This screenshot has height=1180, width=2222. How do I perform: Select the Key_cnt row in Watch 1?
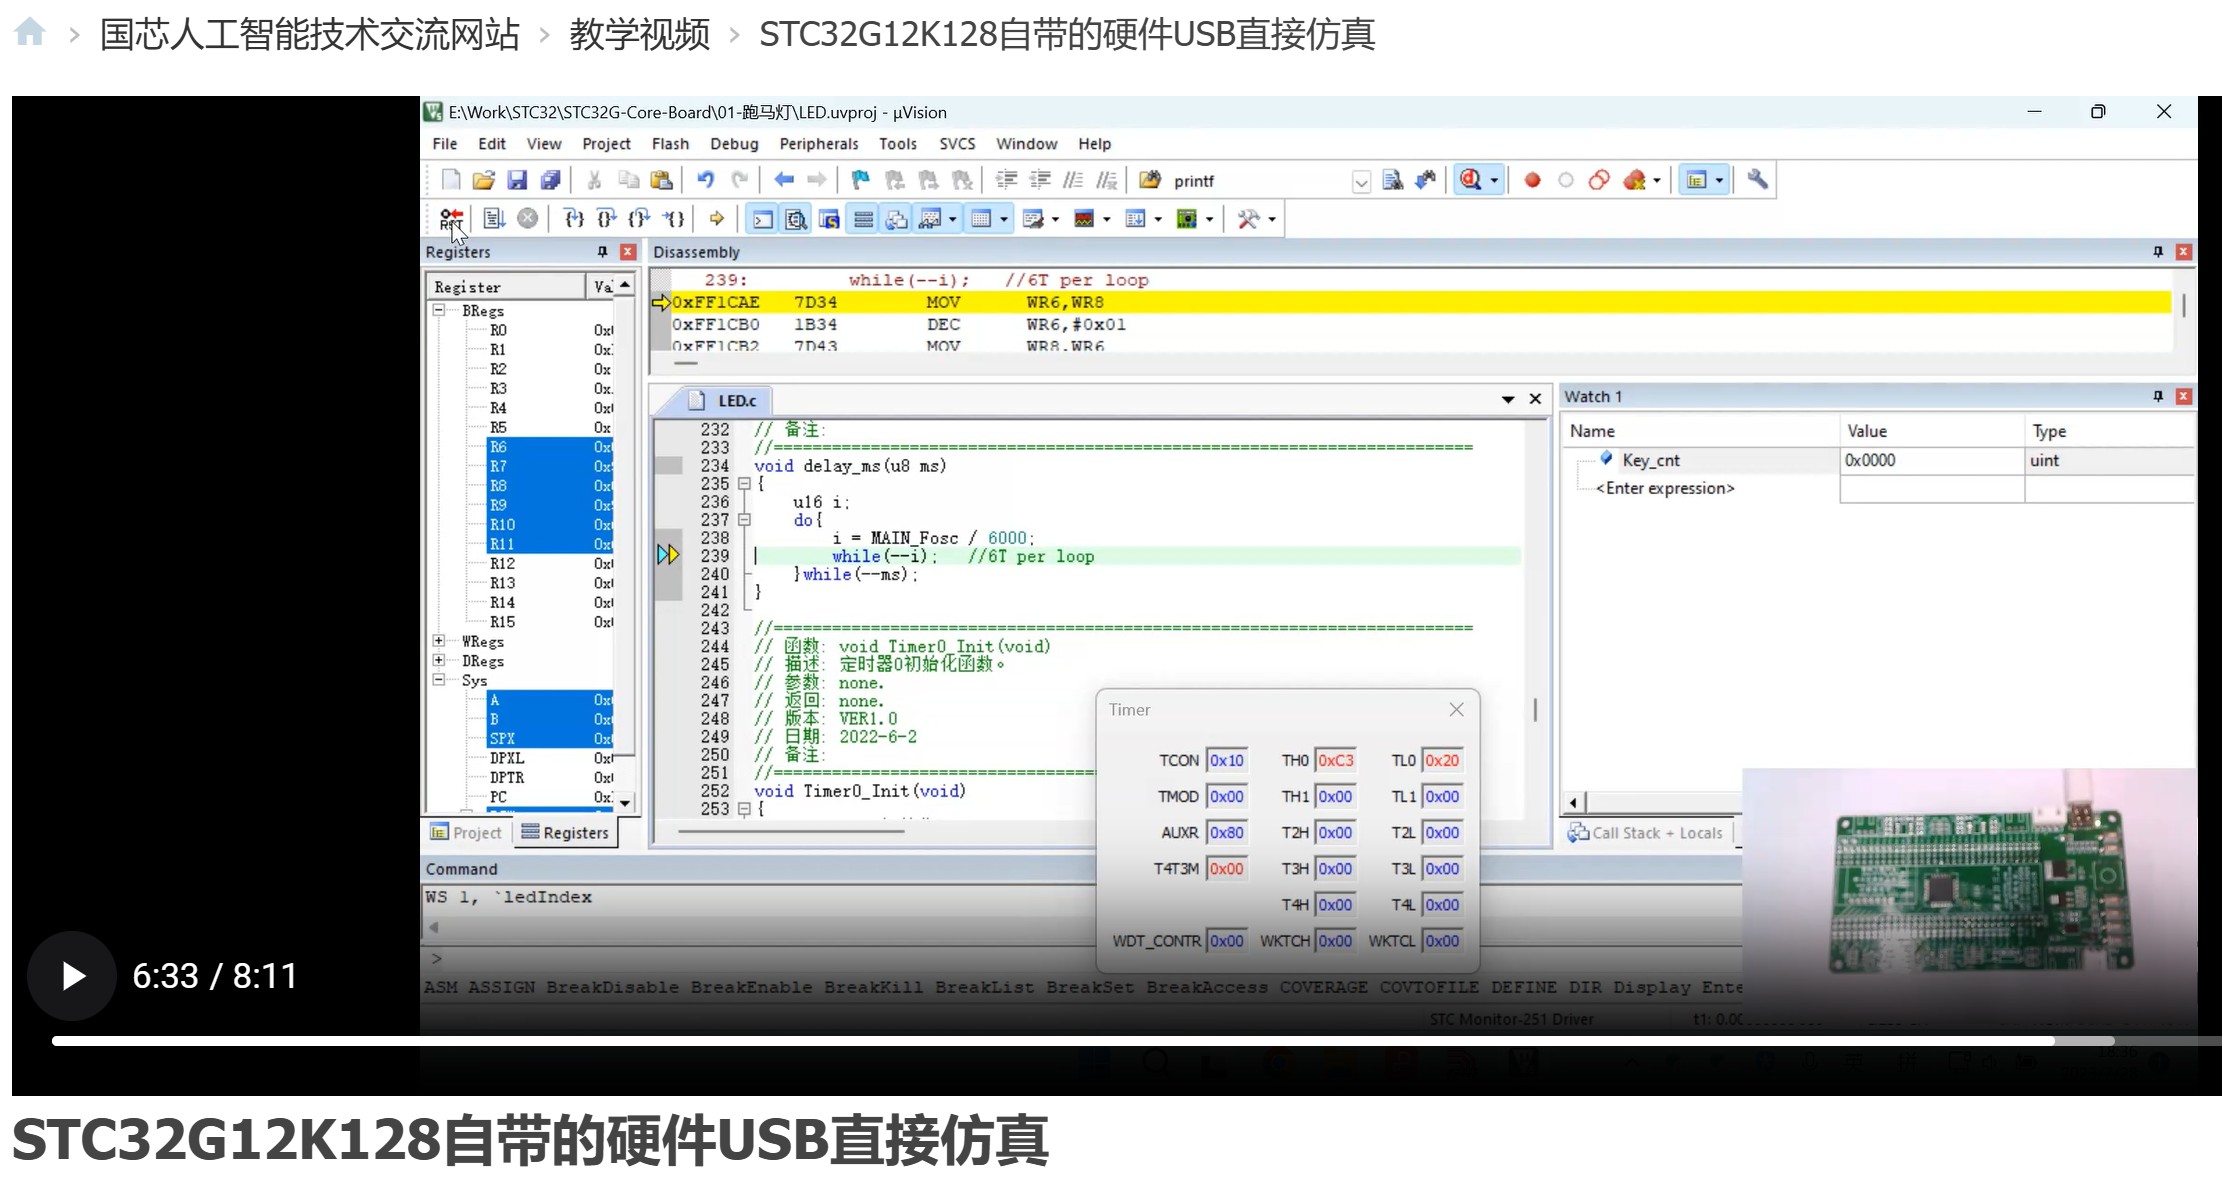click(1878, 460)
